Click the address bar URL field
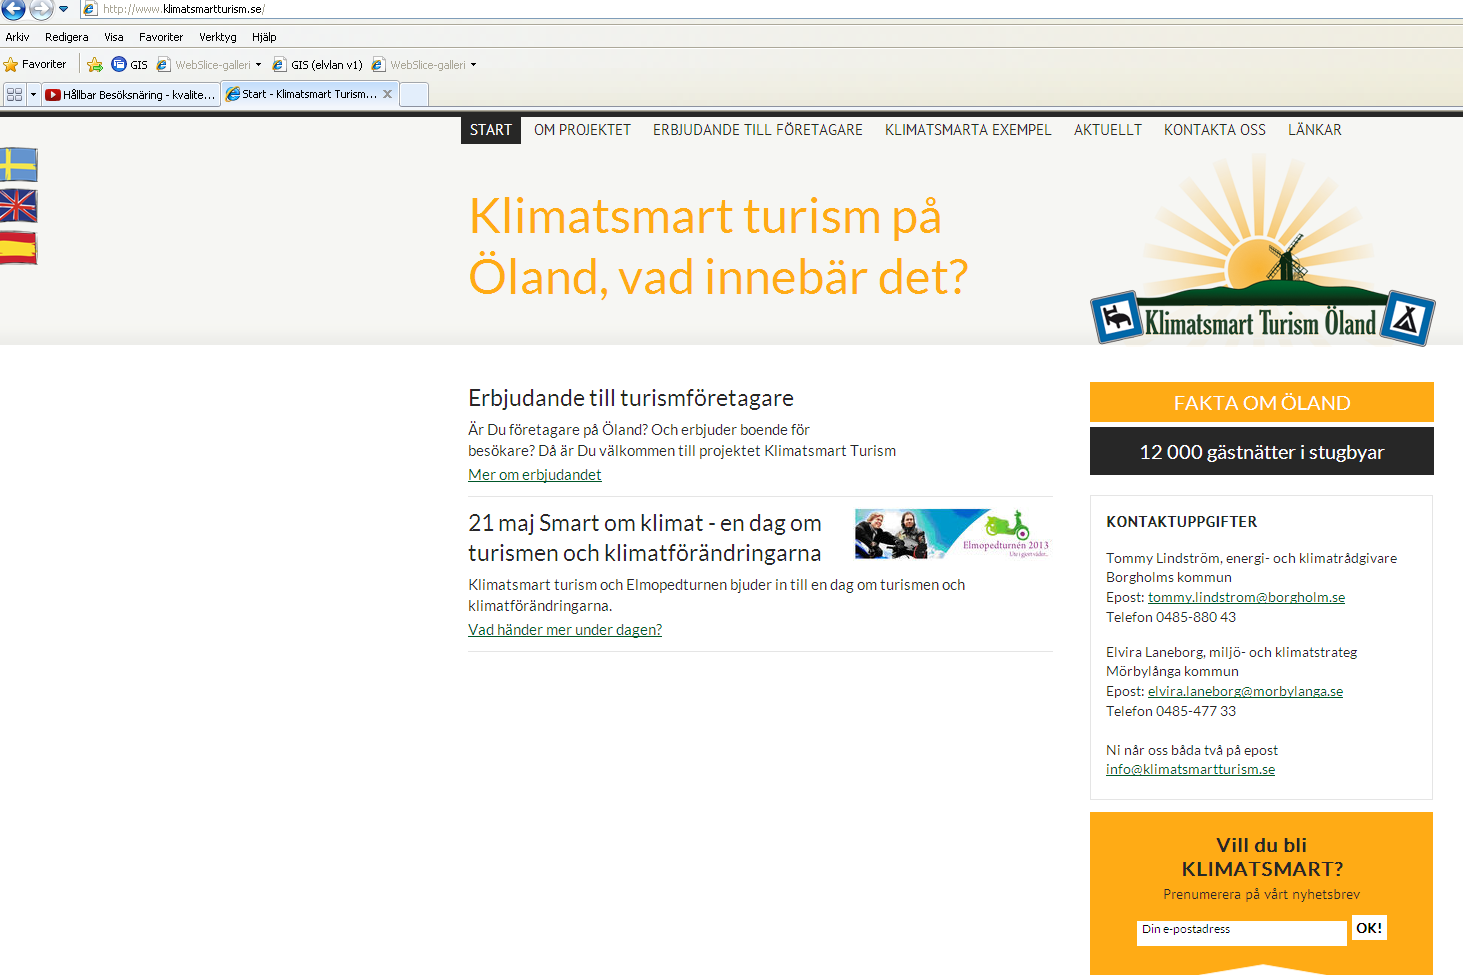The image size is (1463, 975). pyautogui.click(x=770, y=9)
